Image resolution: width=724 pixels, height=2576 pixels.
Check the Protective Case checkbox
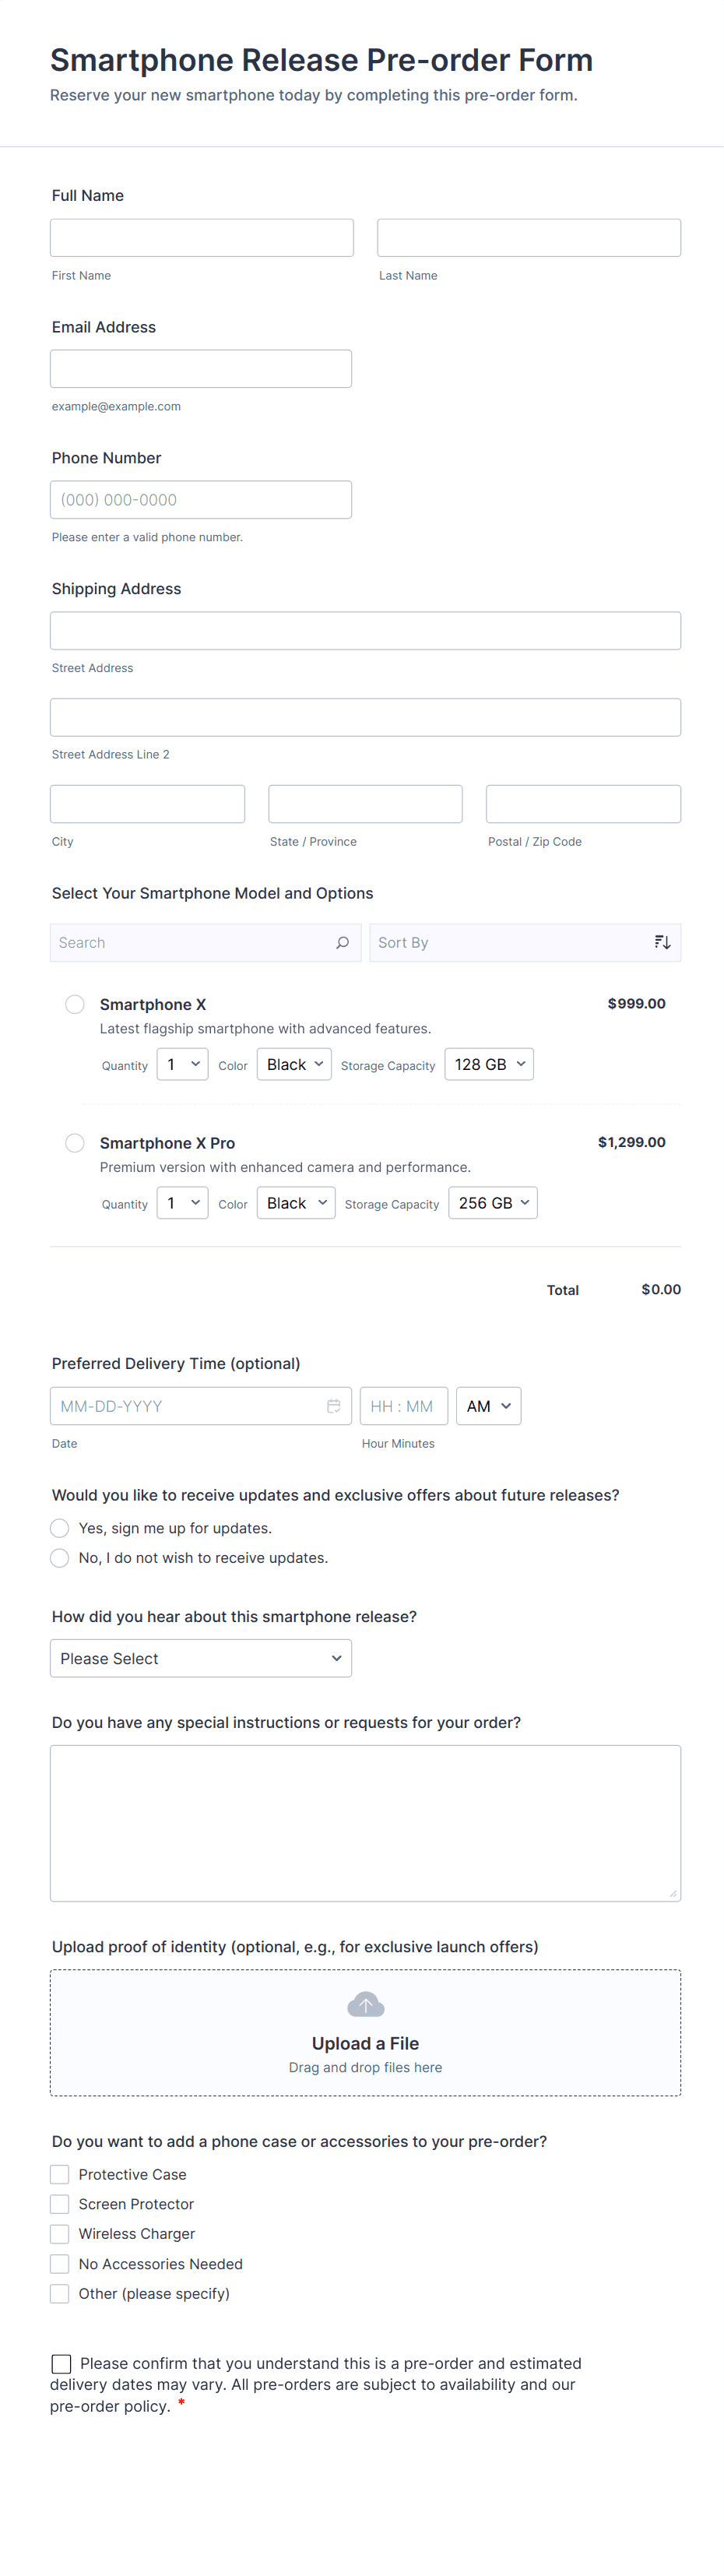pyautogui.click(x=60, y=2174)
